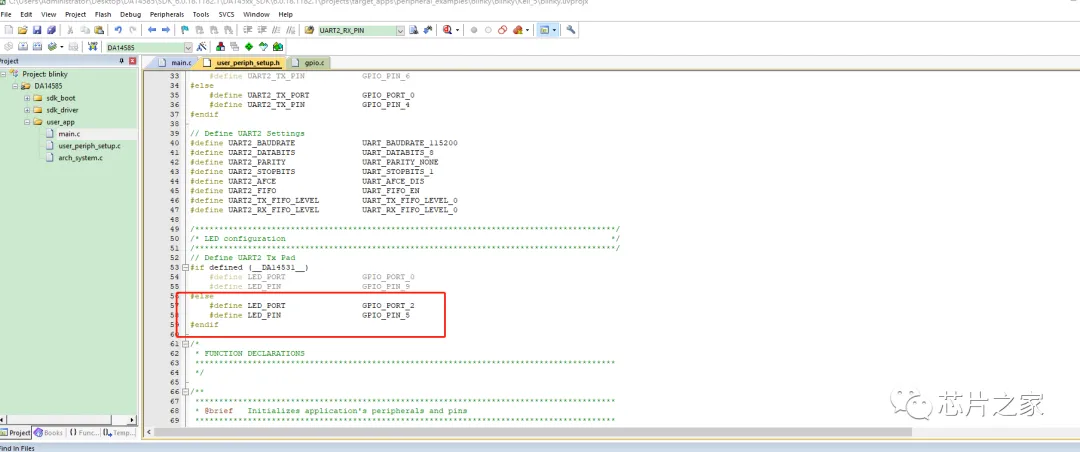The height and width of the screenshot is (452, 1080).
Task: Click the Build target icon
Action: (x=22, y=47)
